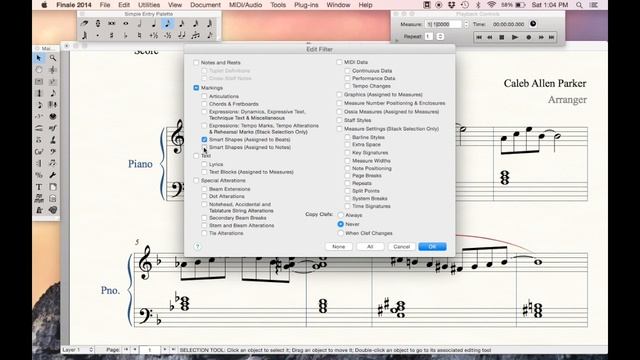Viewport: 640px width, 360px height.
Task: Select the highlighted eighth note duration
Action: click(167, 24)
